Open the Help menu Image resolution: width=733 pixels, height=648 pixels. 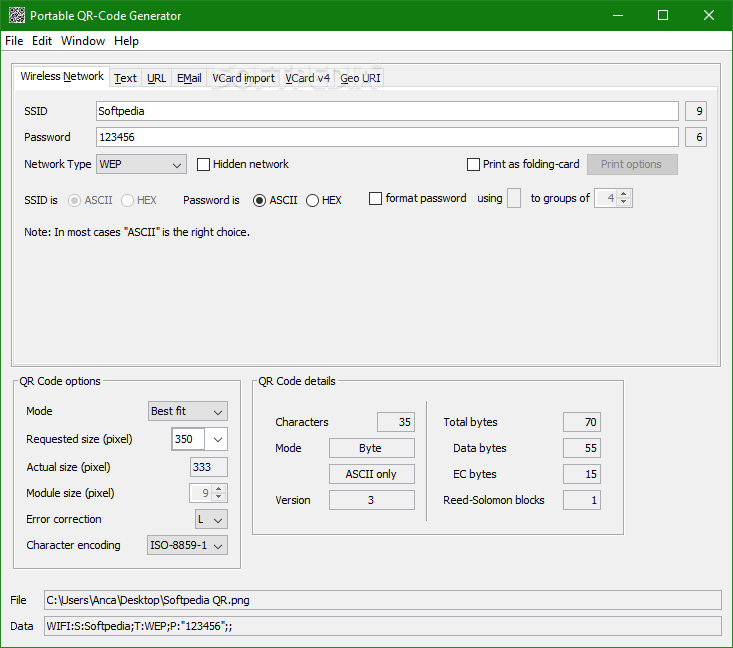point(126,41)
